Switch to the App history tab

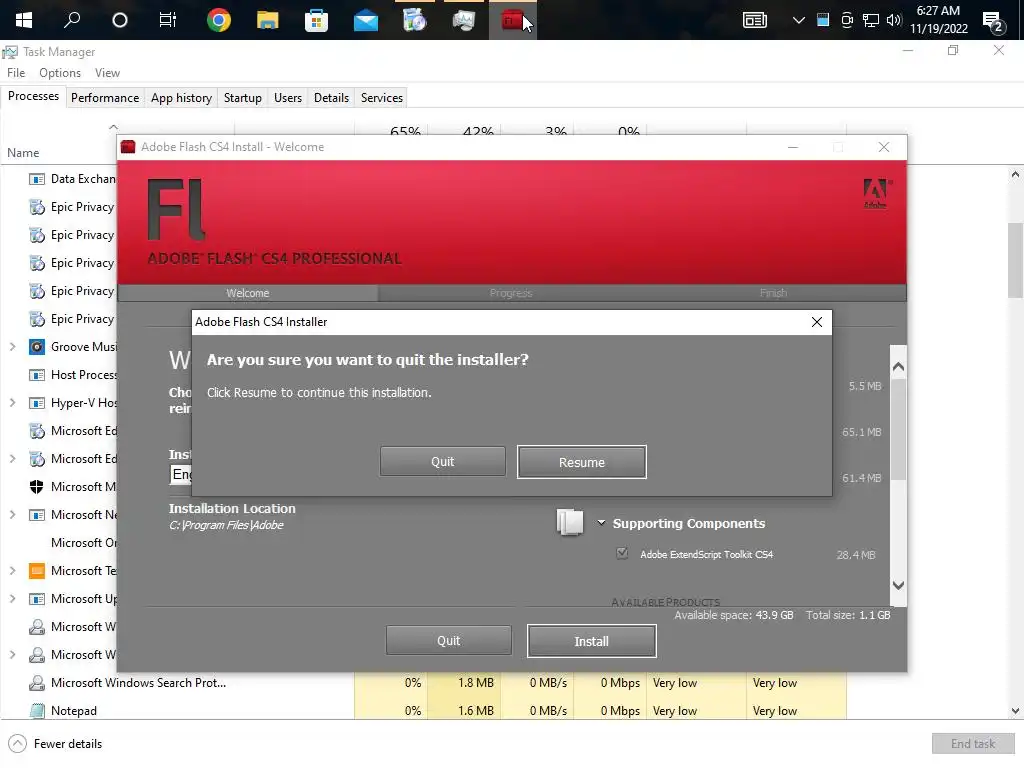click(x=181, y=97)
